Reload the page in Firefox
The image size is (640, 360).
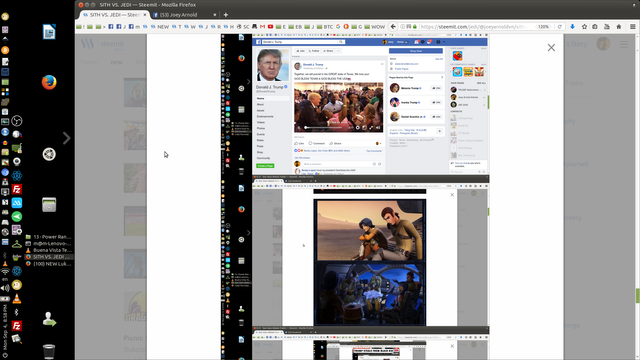pos(560,27)
